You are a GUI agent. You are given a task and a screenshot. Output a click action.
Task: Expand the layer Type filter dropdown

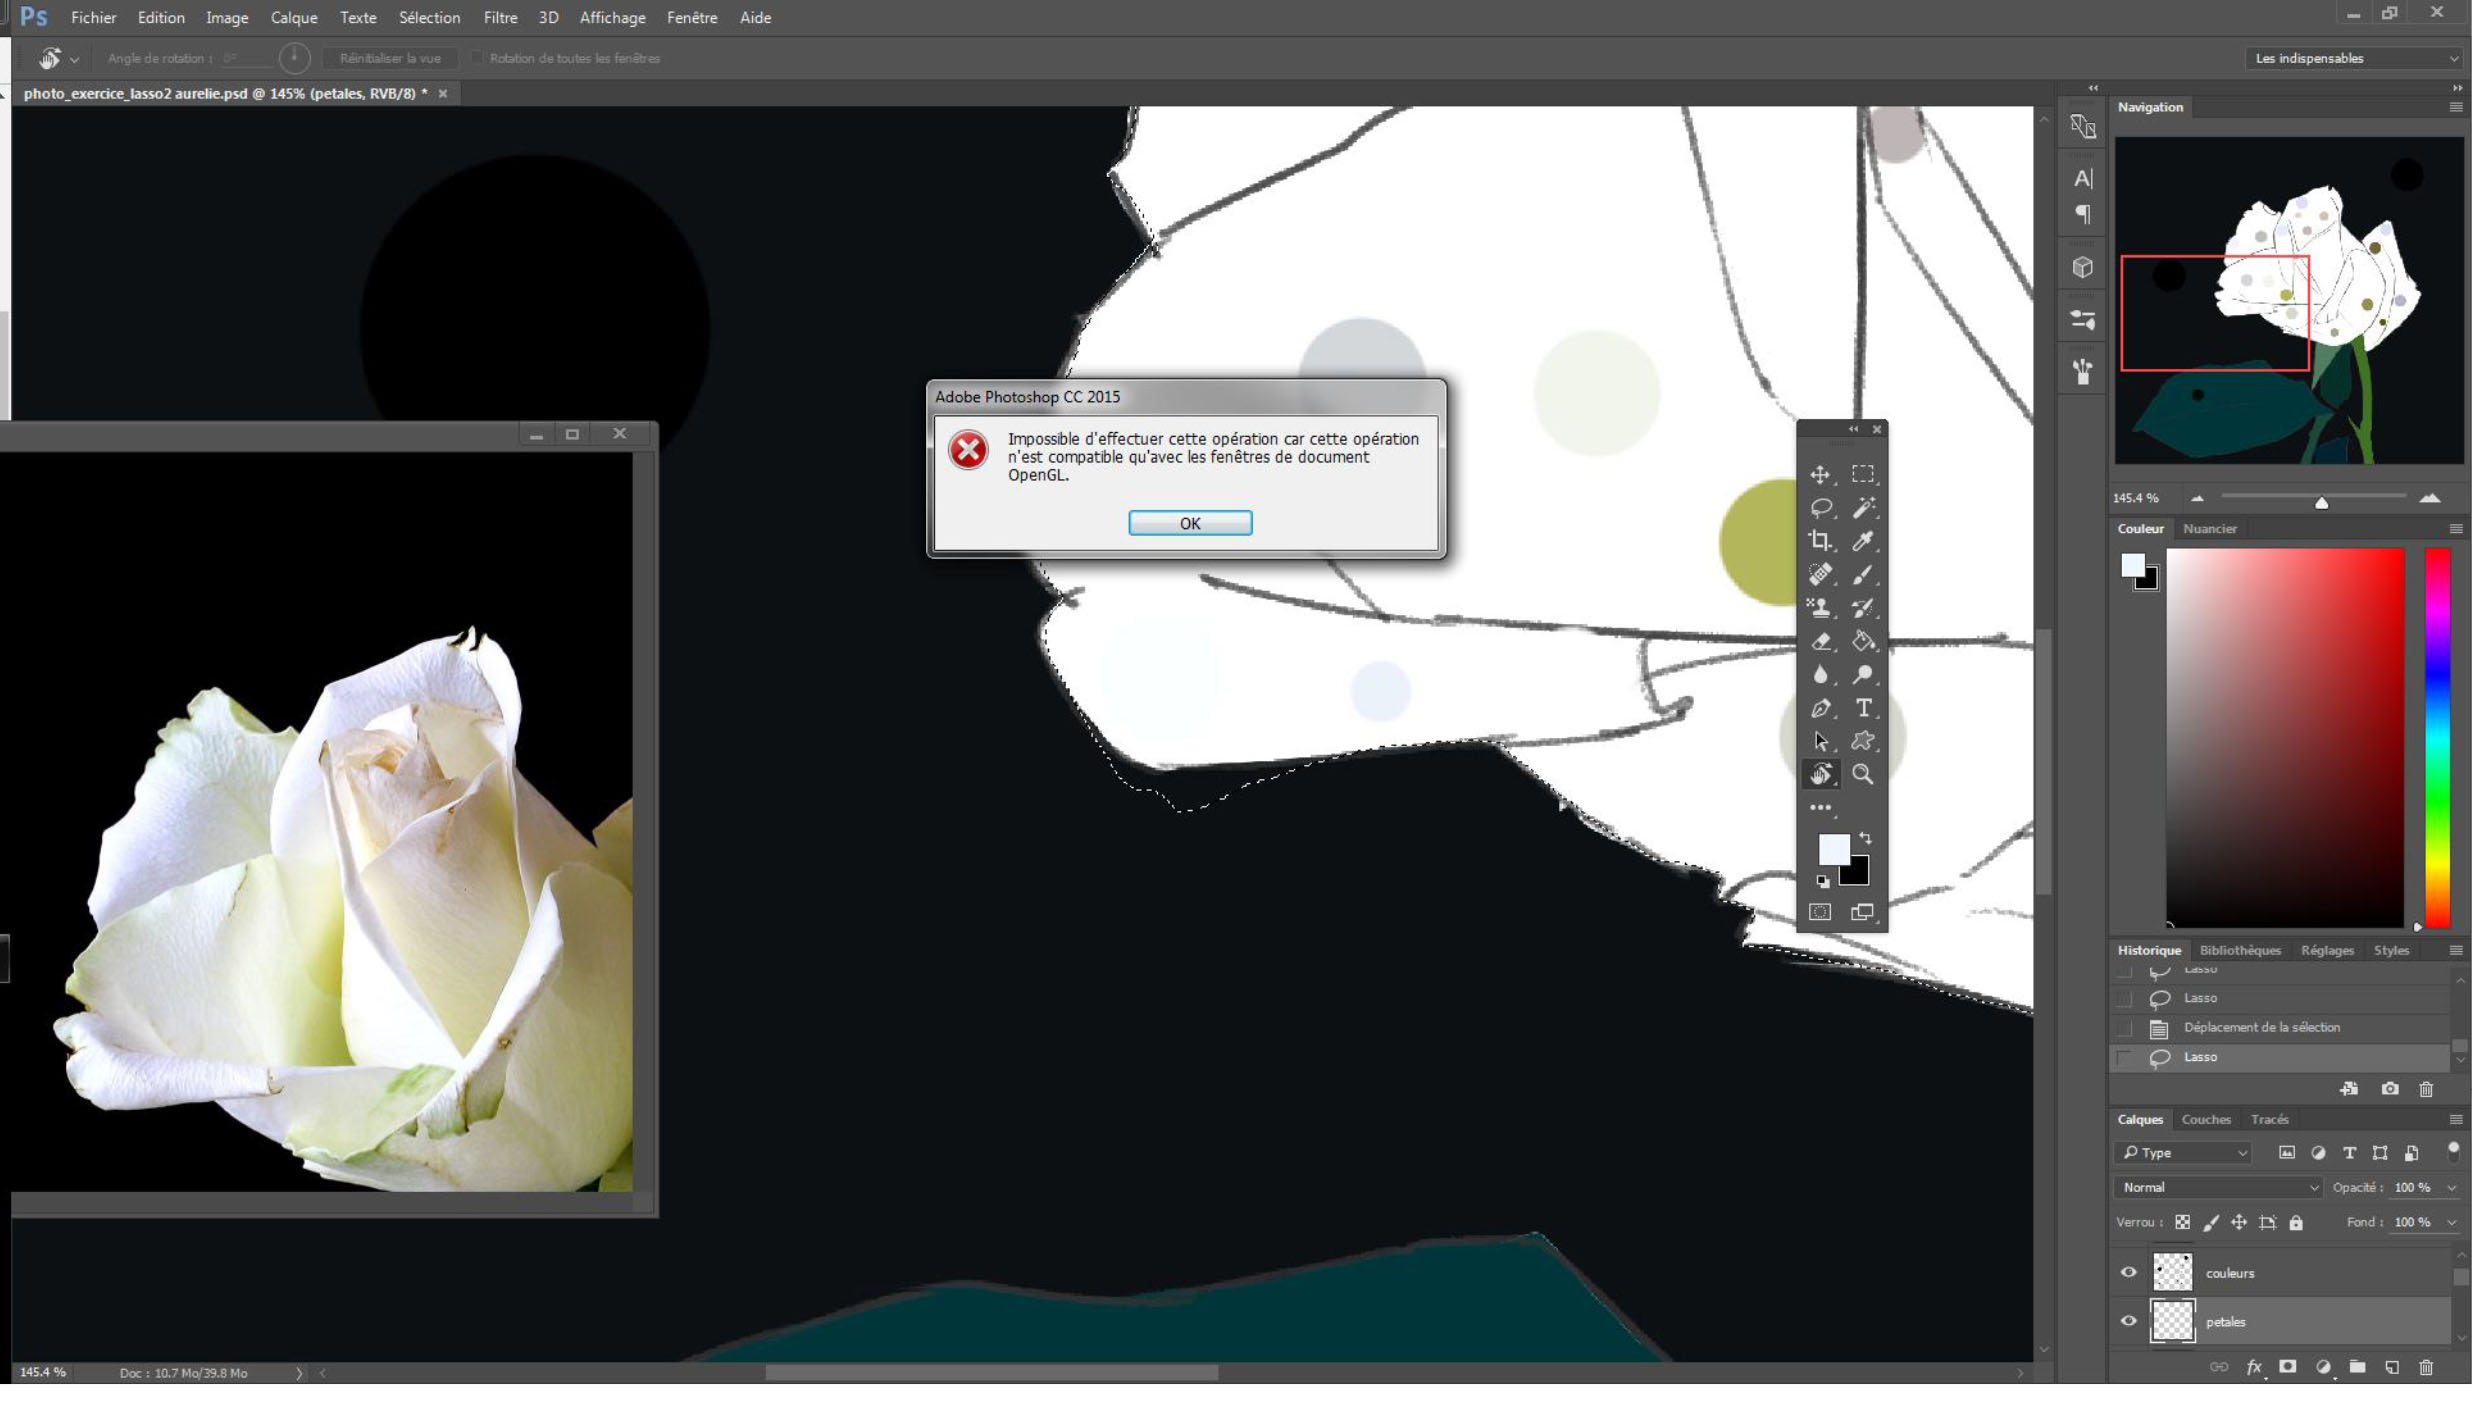pyautogui.click(x=2184, y=1153)
